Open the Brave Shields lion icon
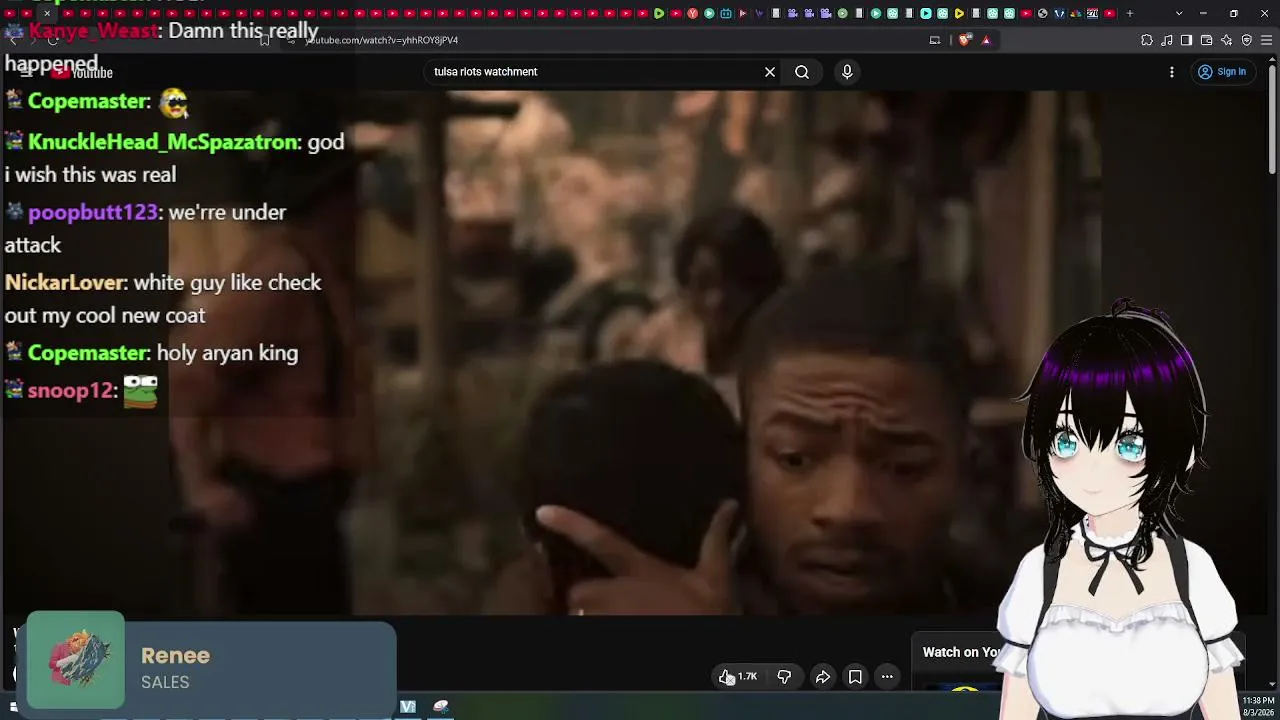This screenshot has height=720, width=1280. tap(964, 40)
